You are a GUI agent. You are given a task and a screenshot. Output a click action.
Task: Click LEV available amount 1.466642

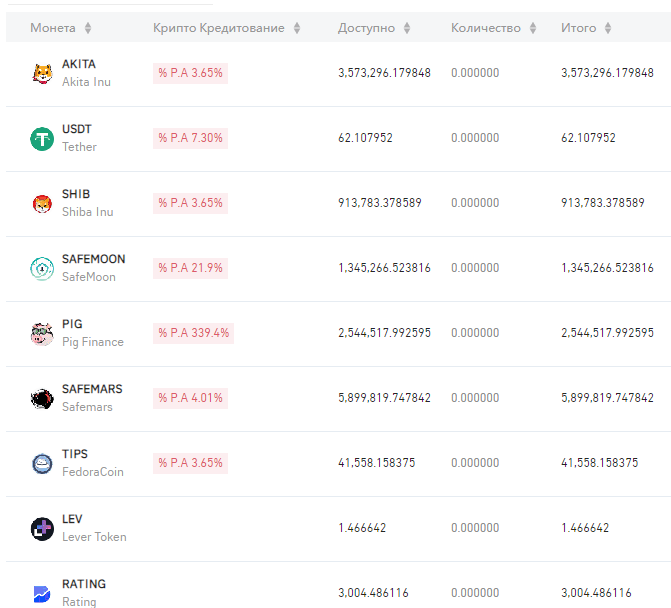click(x=362, y=528)
